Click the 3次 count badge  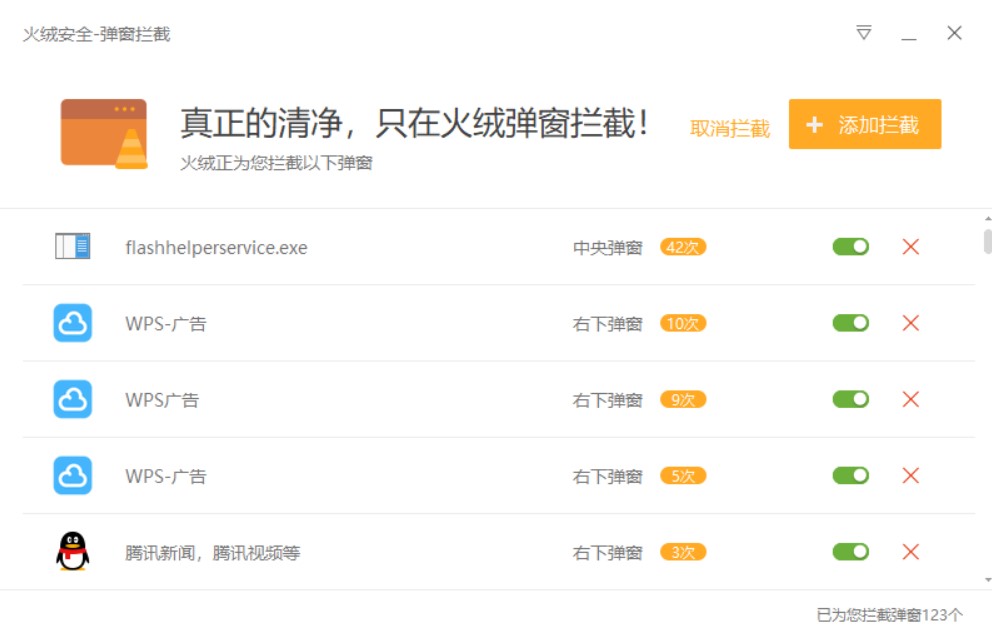tap(683, 552)
